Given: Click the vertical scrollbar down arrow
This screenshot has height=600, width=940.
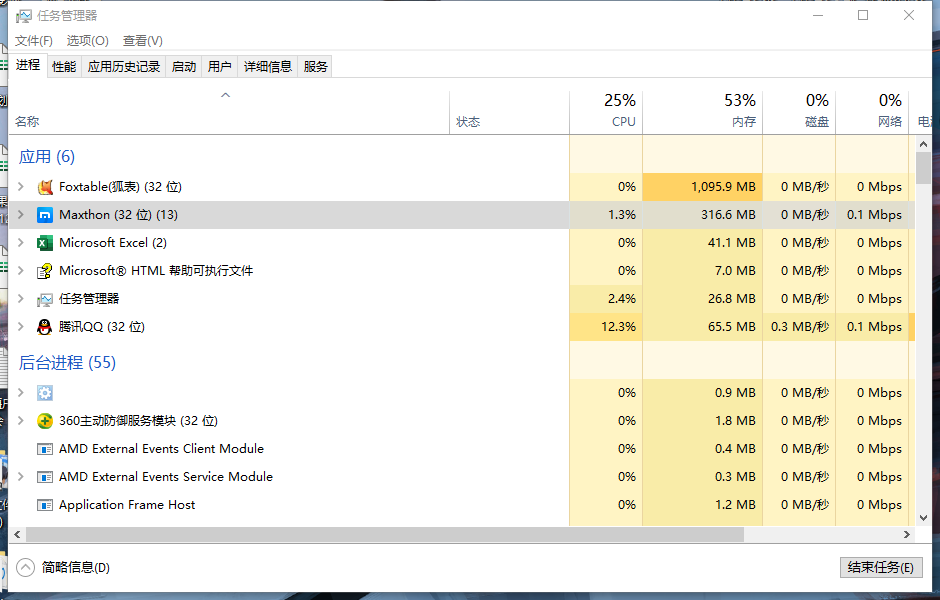Looking at the screenshot, I should click(x=923, y=518).
